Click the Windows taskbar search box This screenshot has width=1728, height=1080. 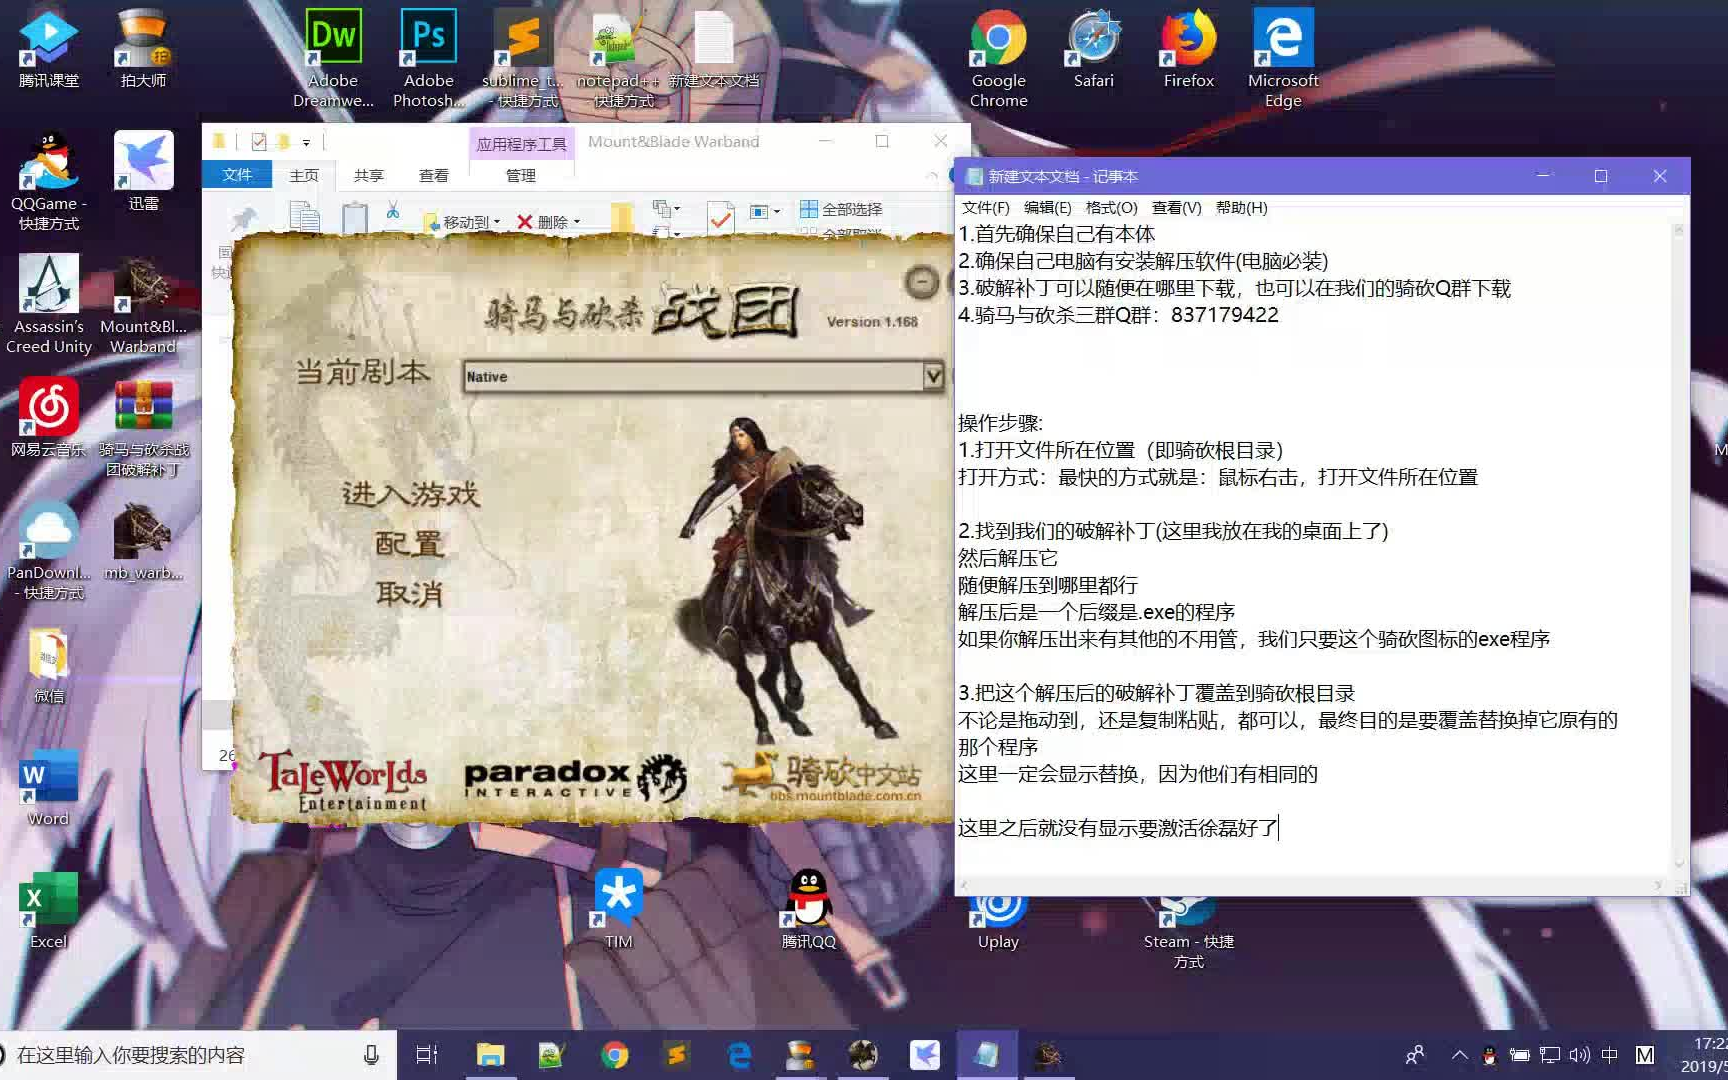[x=198, y=1055]
